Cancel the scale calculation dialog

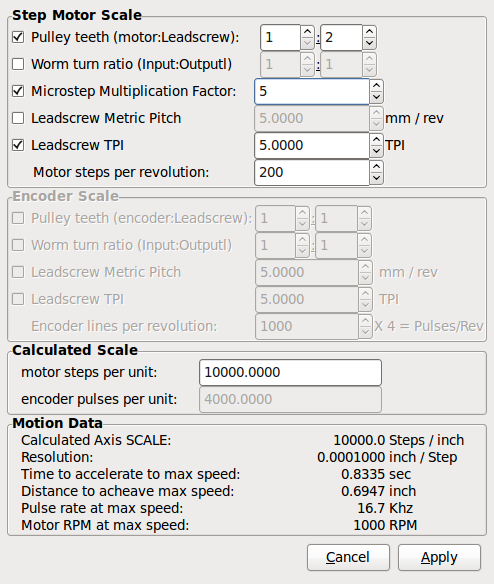tap(348, 558)
